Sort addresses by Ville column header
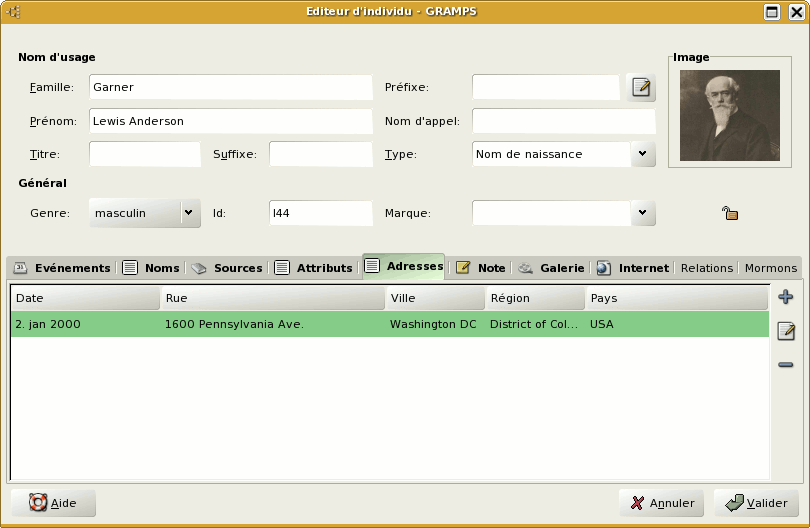This screenshot has height=528, width=810. click(x=435, y=298)
